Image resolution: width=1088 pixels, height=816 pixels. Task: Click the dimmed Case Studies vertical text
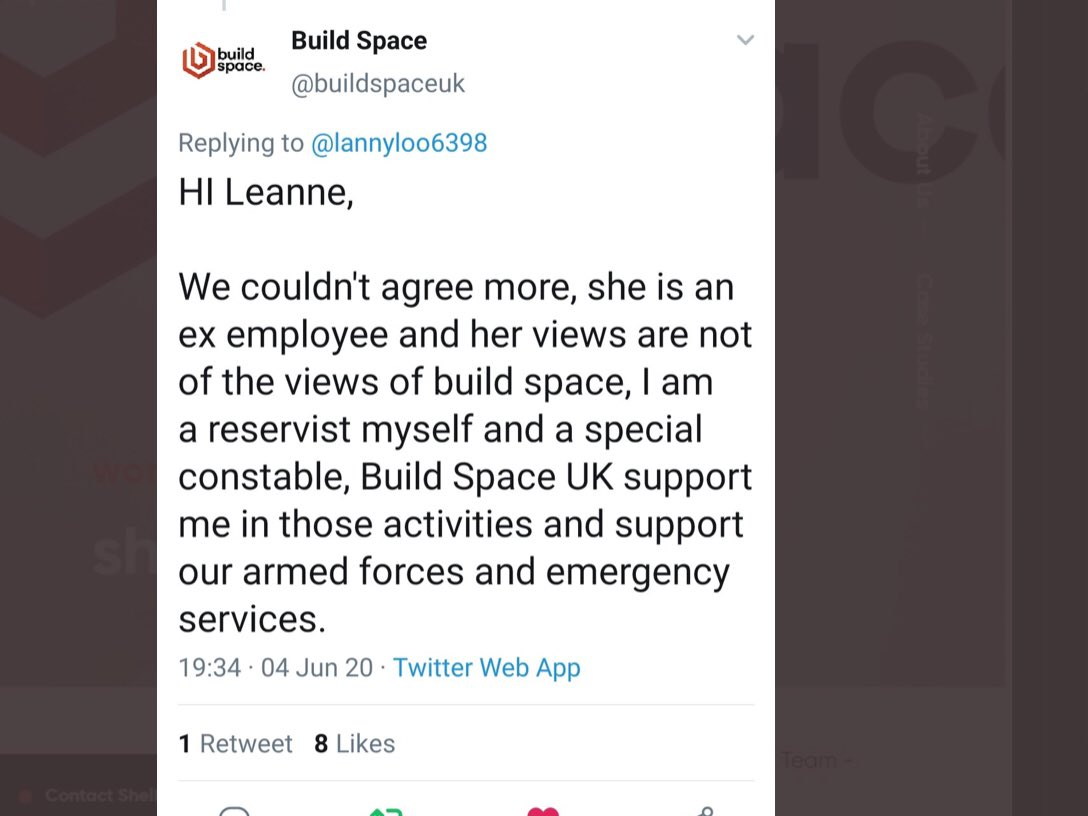pos(922,340)
